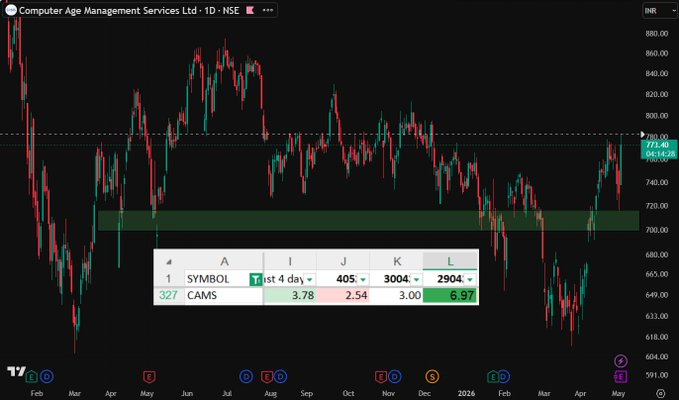The height and width of the screenshot is (400, 679).
Task: Open the red E earnings marker at May 2025
Action: coord(149,377)
